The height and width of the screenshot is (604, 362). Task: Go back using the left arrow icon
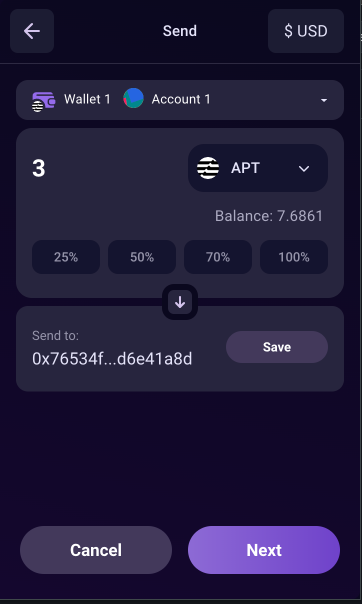pyautogui.click(x=32, y=31)
